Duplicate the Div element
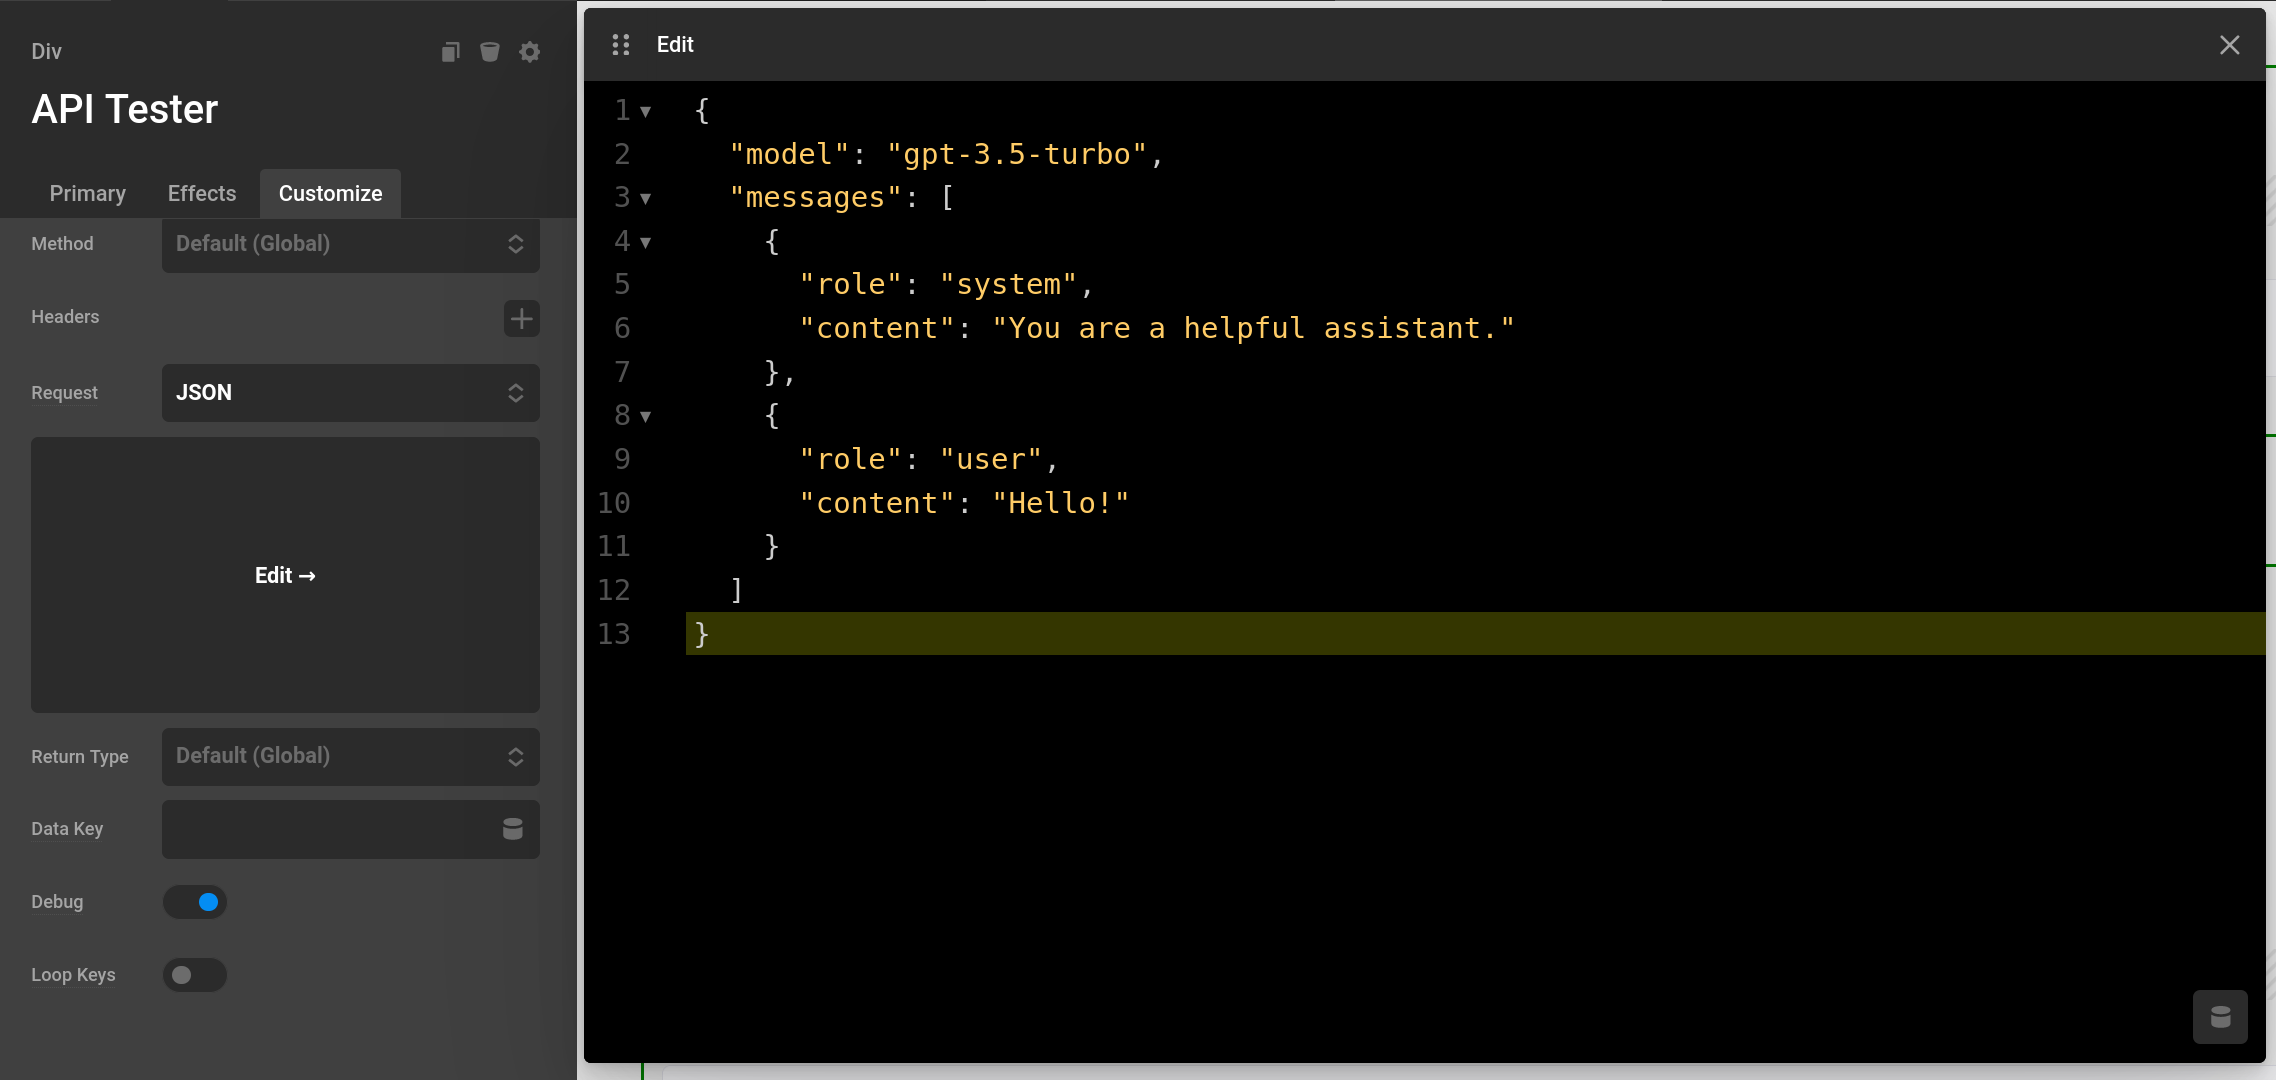The image size is (2276, 1080). tap(450, 51)
